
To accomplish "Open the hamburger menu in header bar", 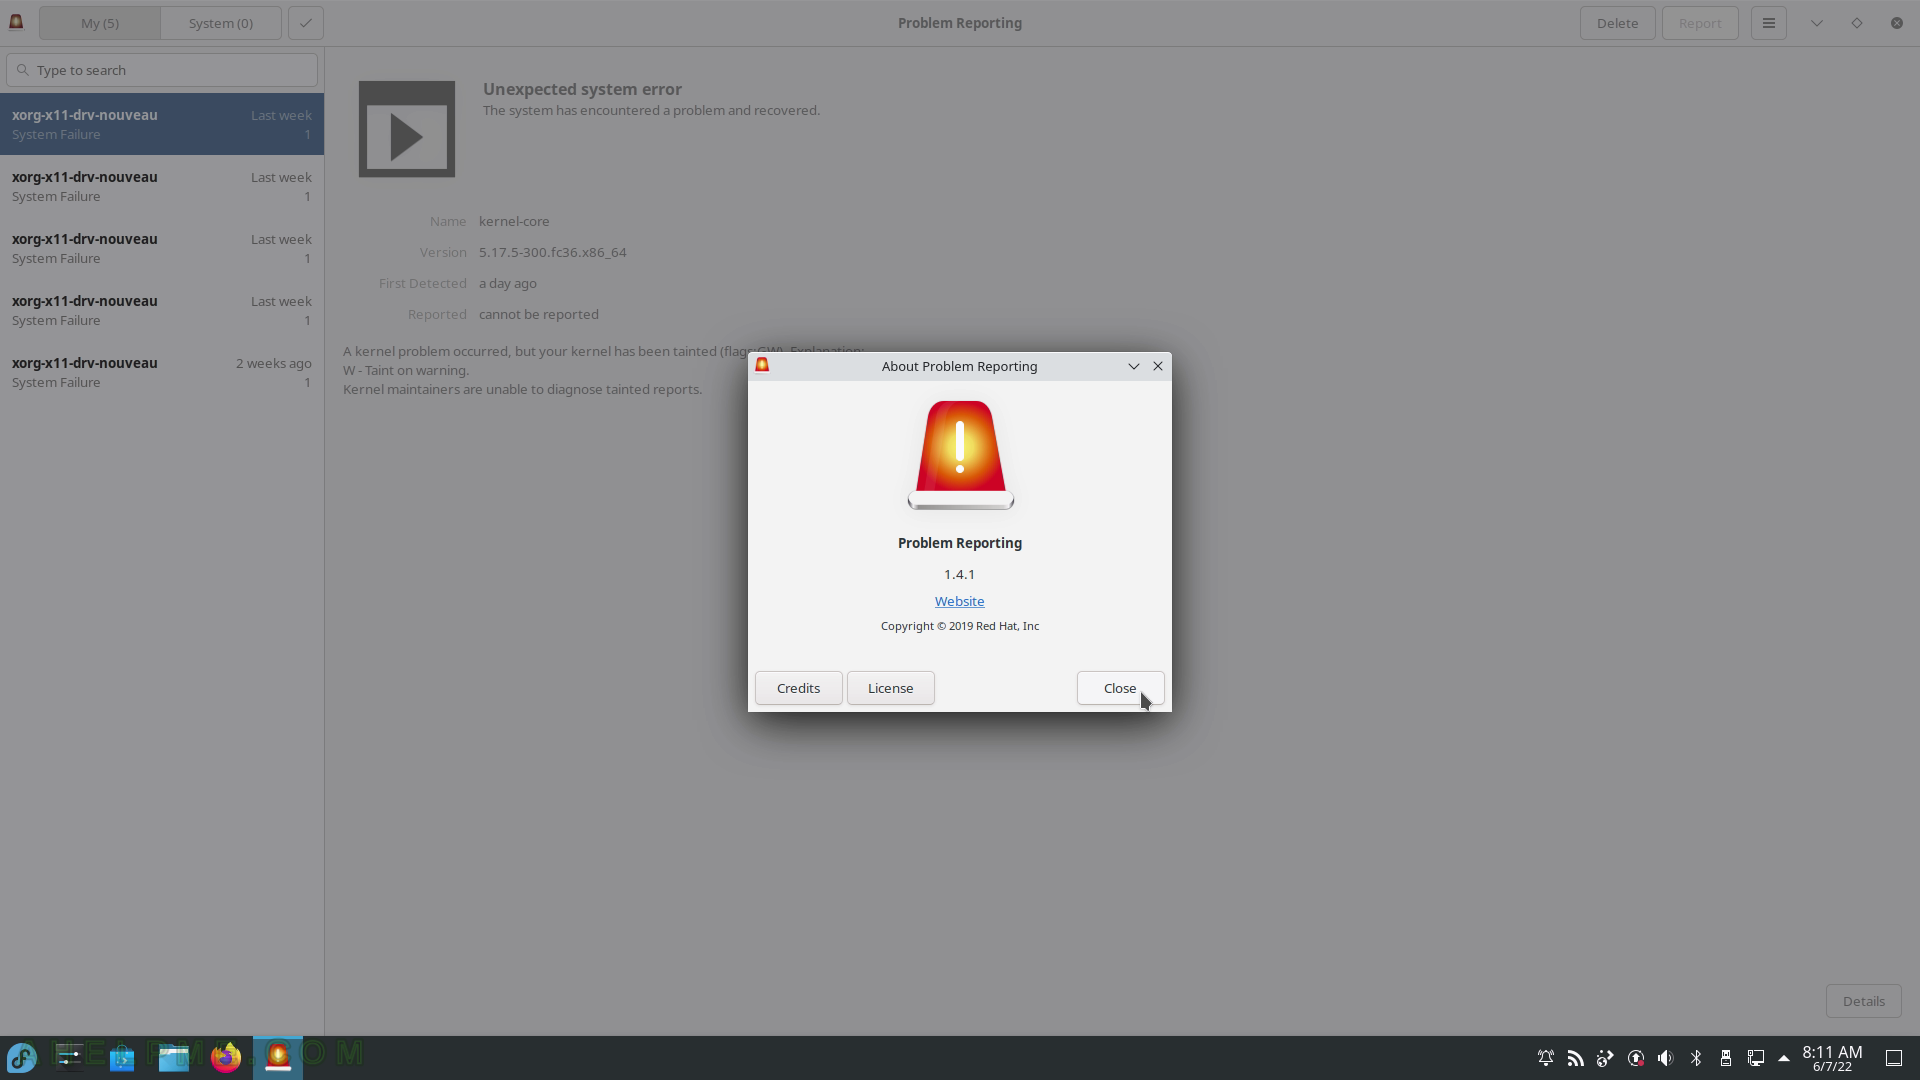I will pyautogui.click(x=1768, y=23).
